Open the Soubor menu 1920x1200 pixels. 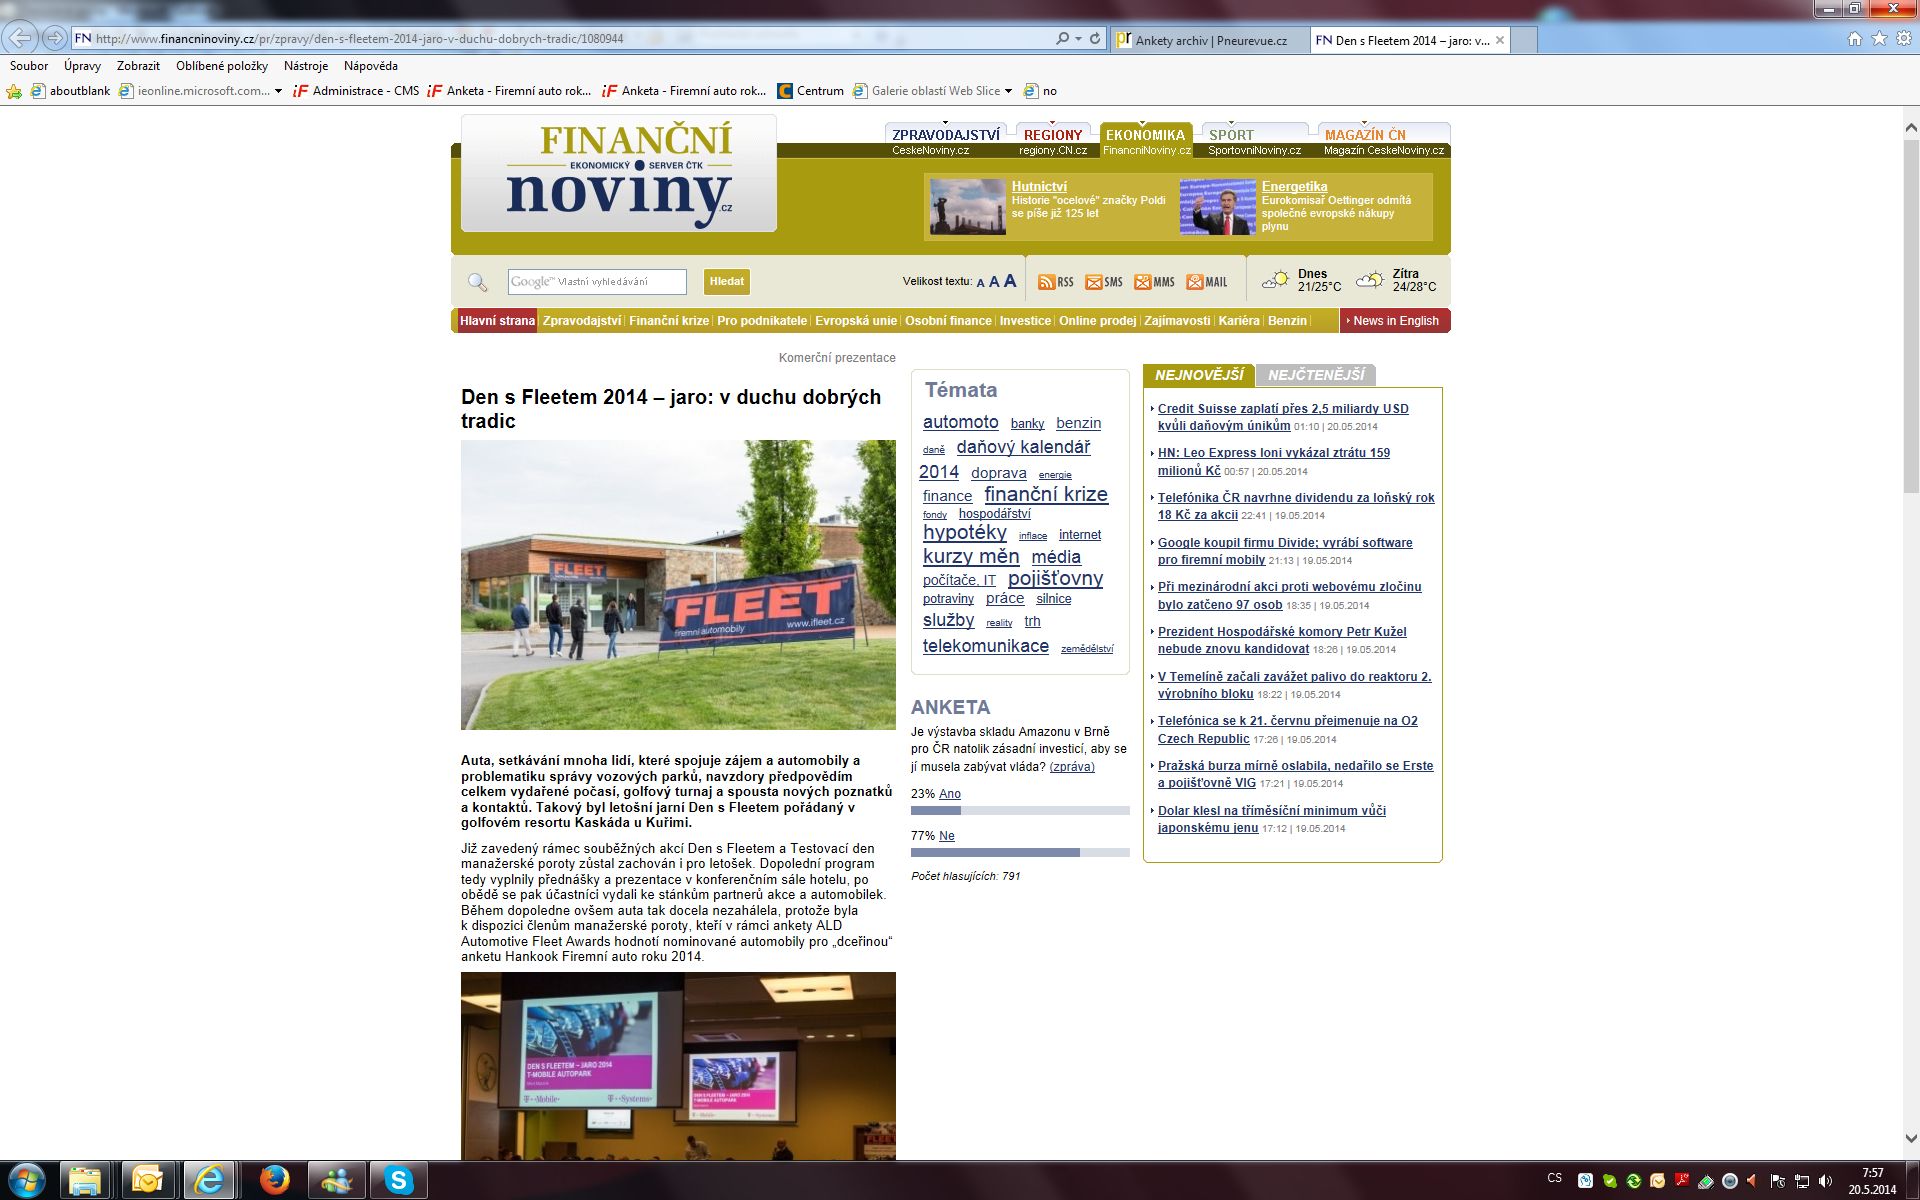pyautogui.click(x=29, y=66)
